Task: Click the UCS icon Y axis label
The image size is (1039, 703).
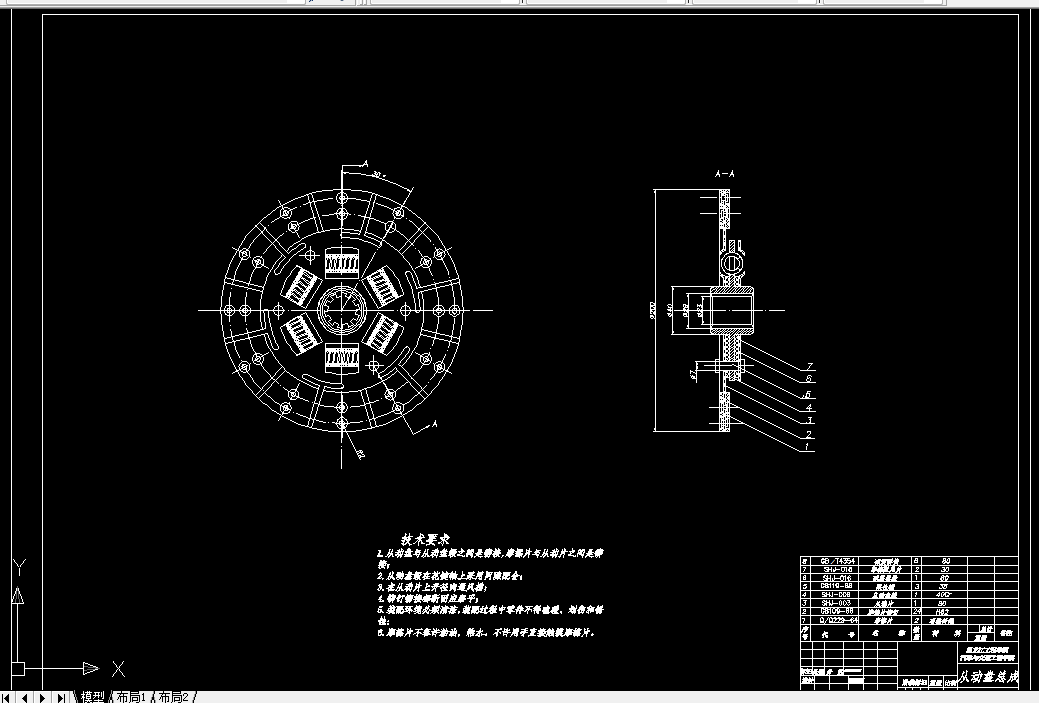Action: tap(19, 568)
